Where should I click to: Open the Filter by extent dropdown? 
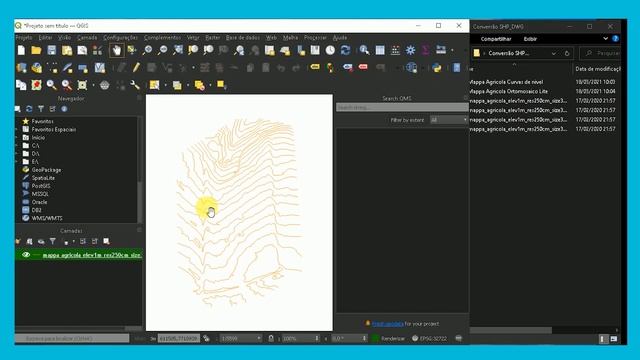[449, 120]
